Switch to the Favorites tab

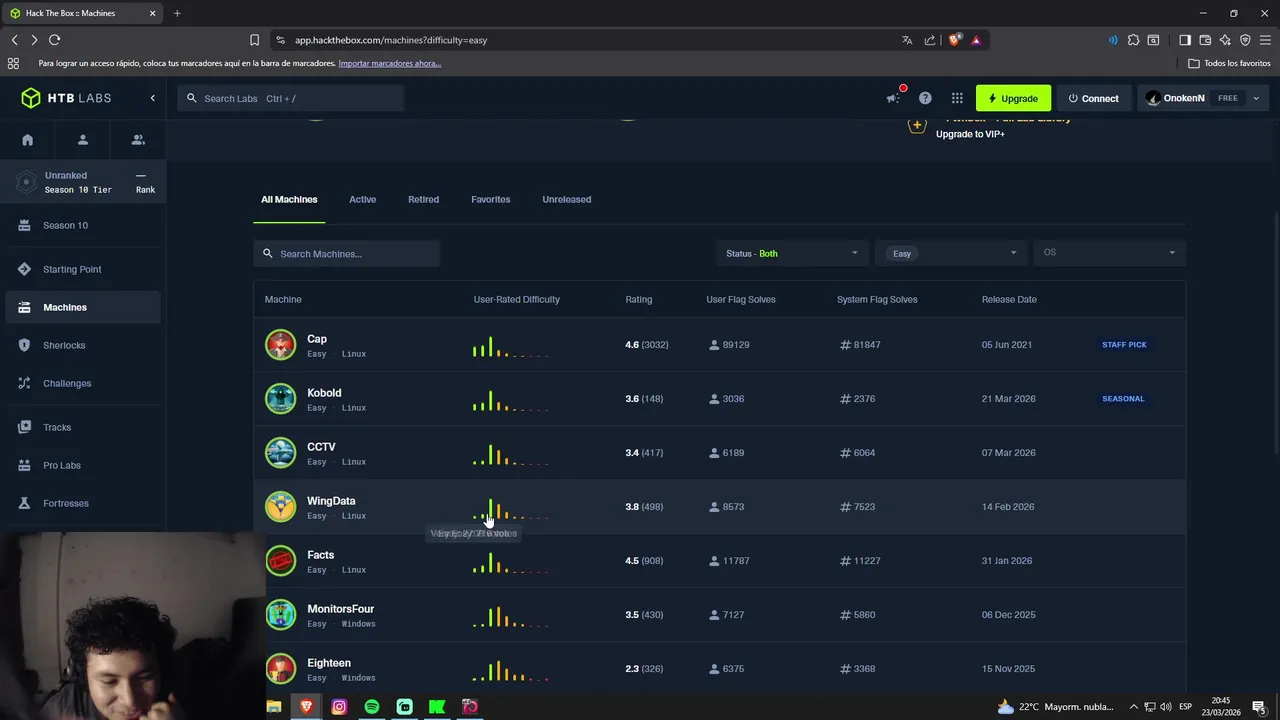pyautogui.click(x=490, y=199)
